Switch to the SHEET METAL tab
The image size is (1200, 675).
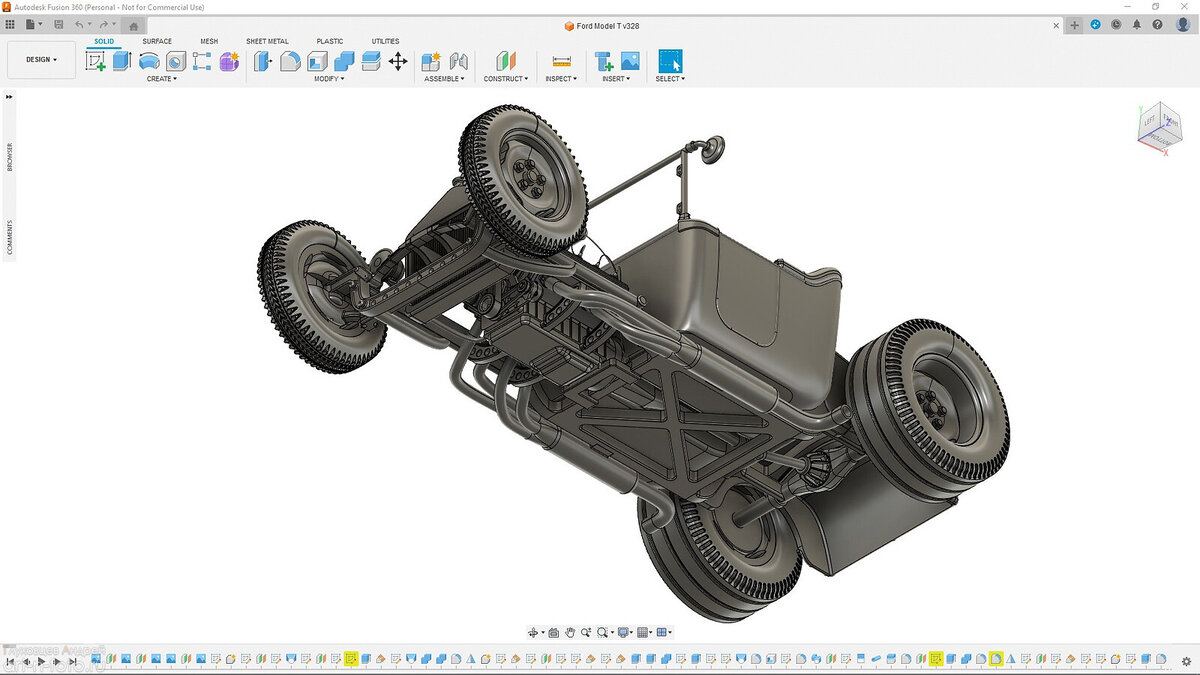(x=267, y=41)
